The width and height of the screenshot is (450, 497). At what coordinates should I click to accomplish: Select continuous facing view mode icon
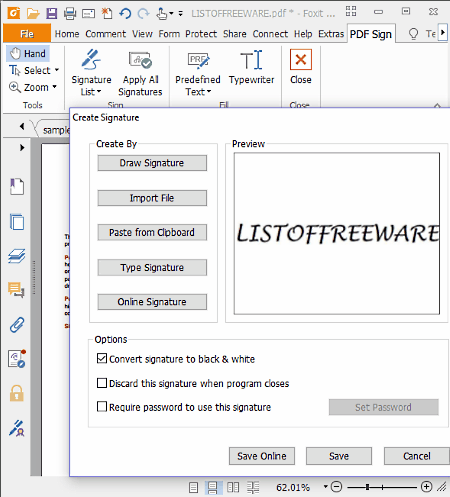pos(253,487)
